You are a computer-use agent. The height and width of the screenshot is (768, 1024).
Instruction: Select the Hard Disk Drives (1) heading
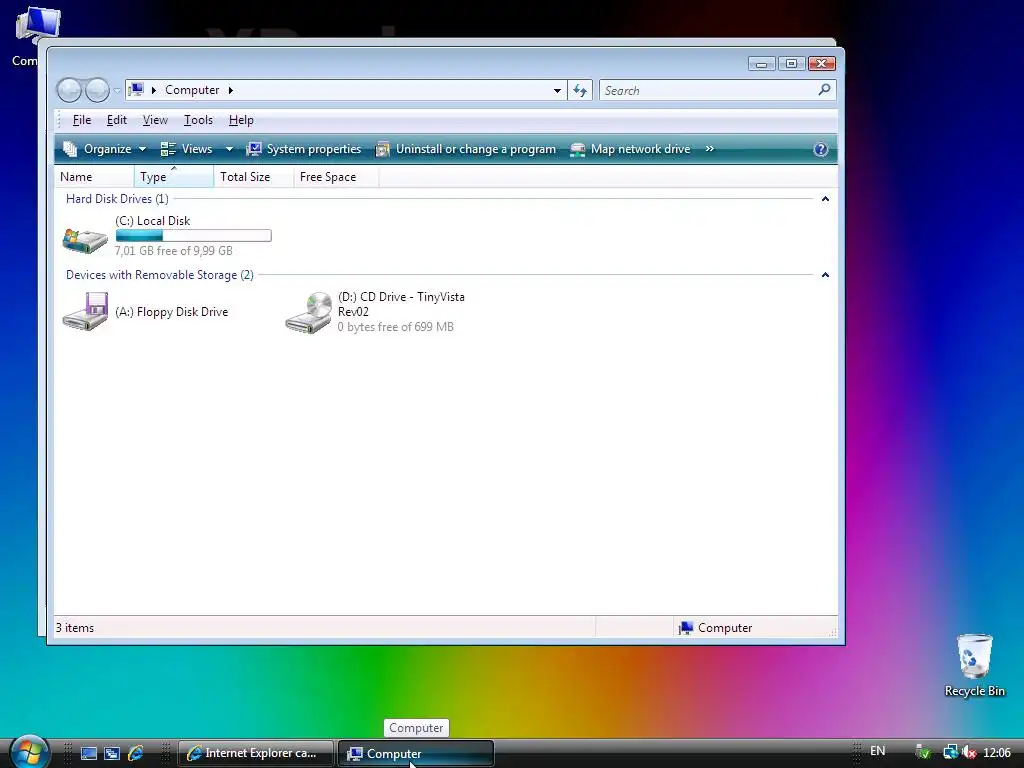[x=117, y=199]
